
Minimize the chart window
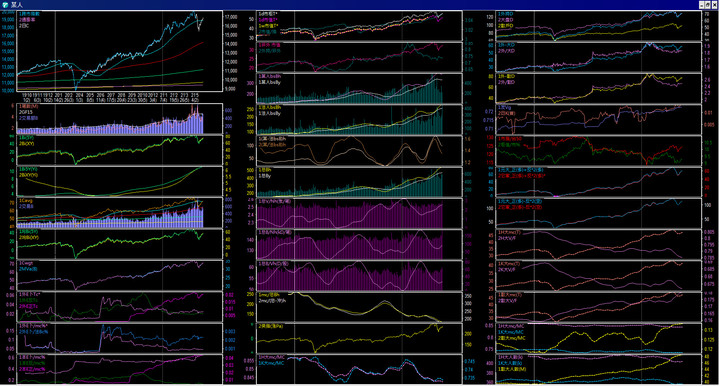(701, 5)
